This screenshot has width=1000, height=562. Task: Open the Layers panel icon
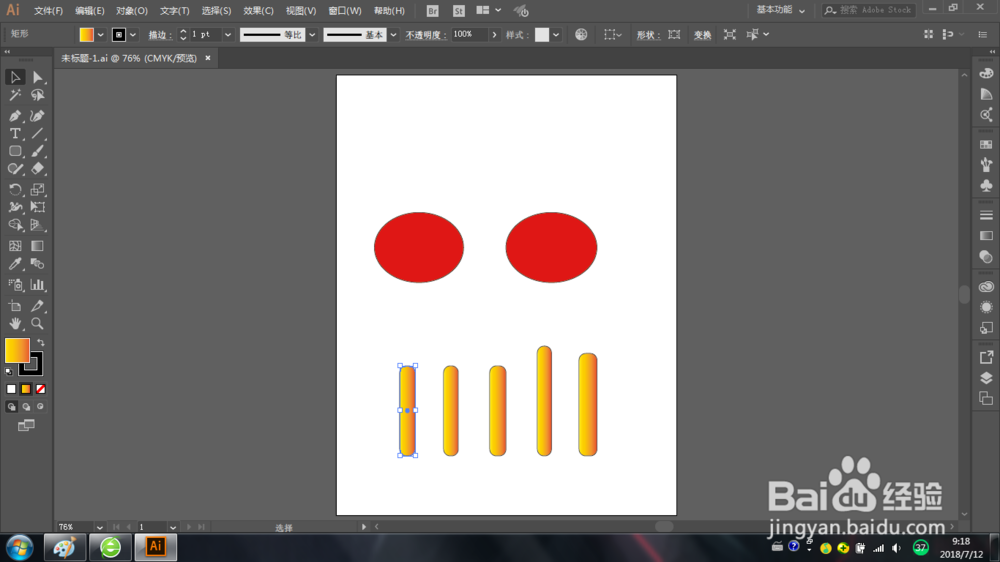(x=986, y=378)
